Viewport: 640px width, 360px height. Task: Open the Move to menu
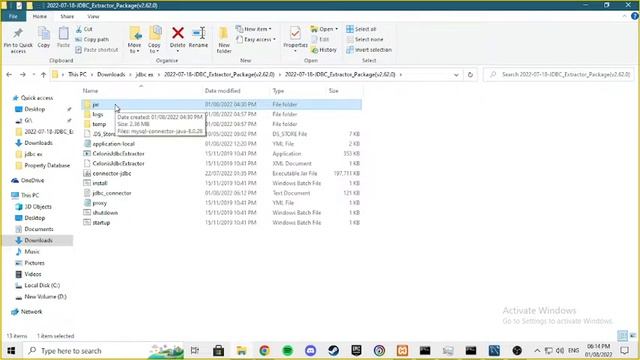pos(134,40)
